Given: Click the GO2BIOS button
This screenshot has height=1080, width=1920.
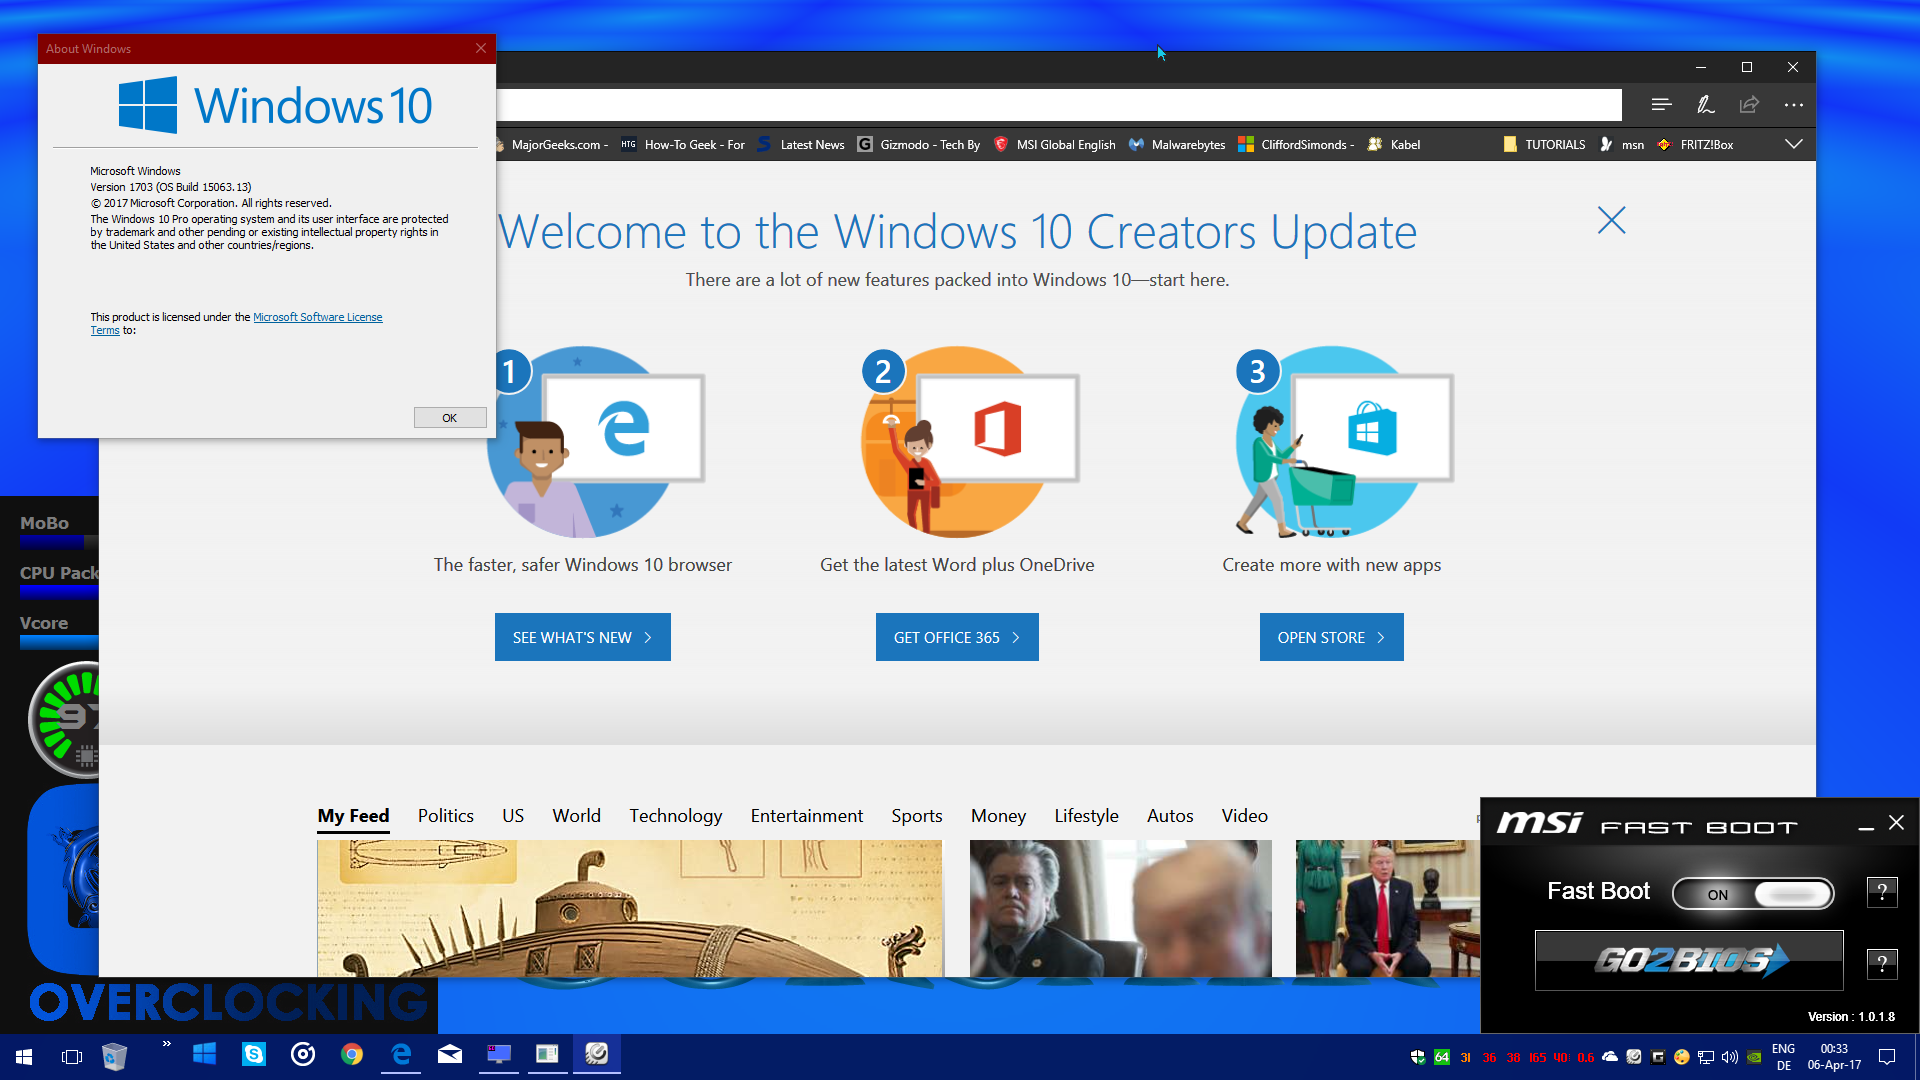Looking at the screenshot, I should click(x=1689, y=961).
